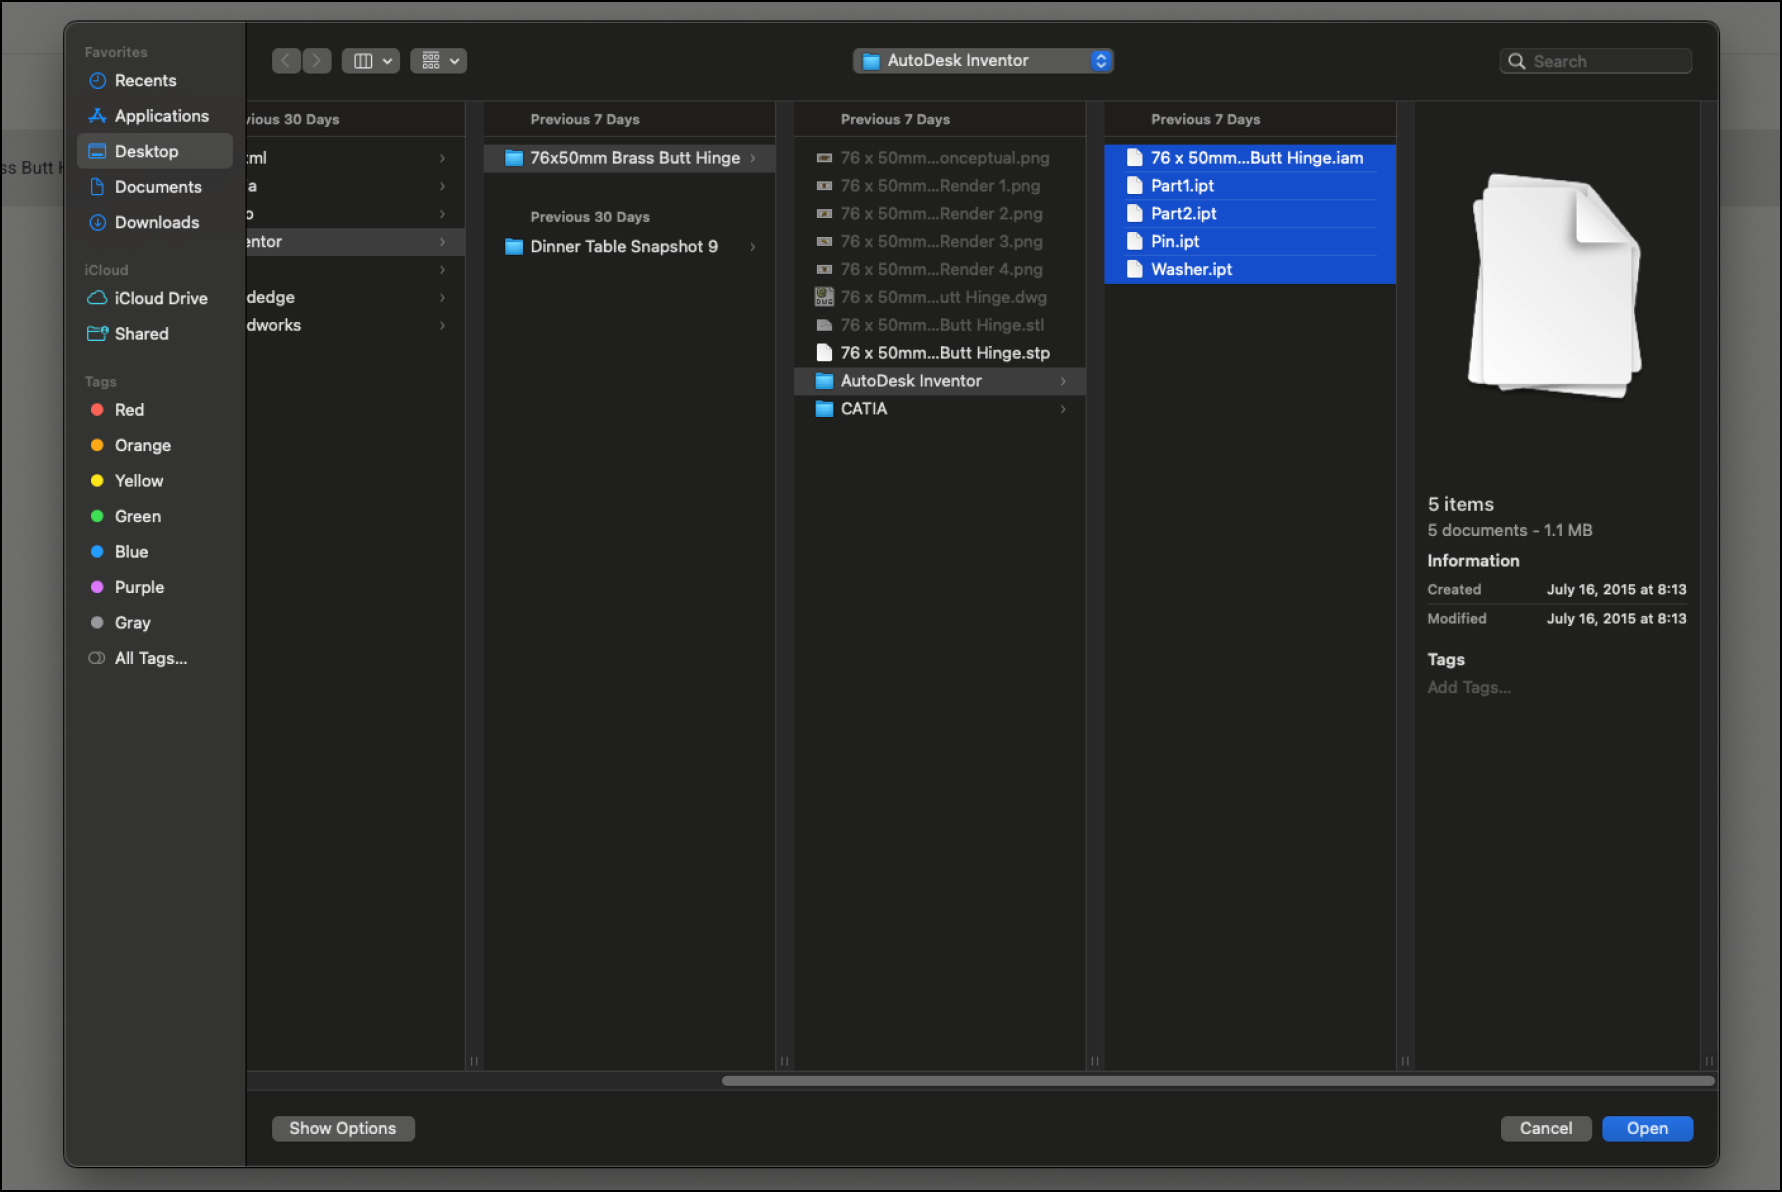Select the Pin.ipt file
This screenshot has width=1782, height=1192.
[1174, 241]
